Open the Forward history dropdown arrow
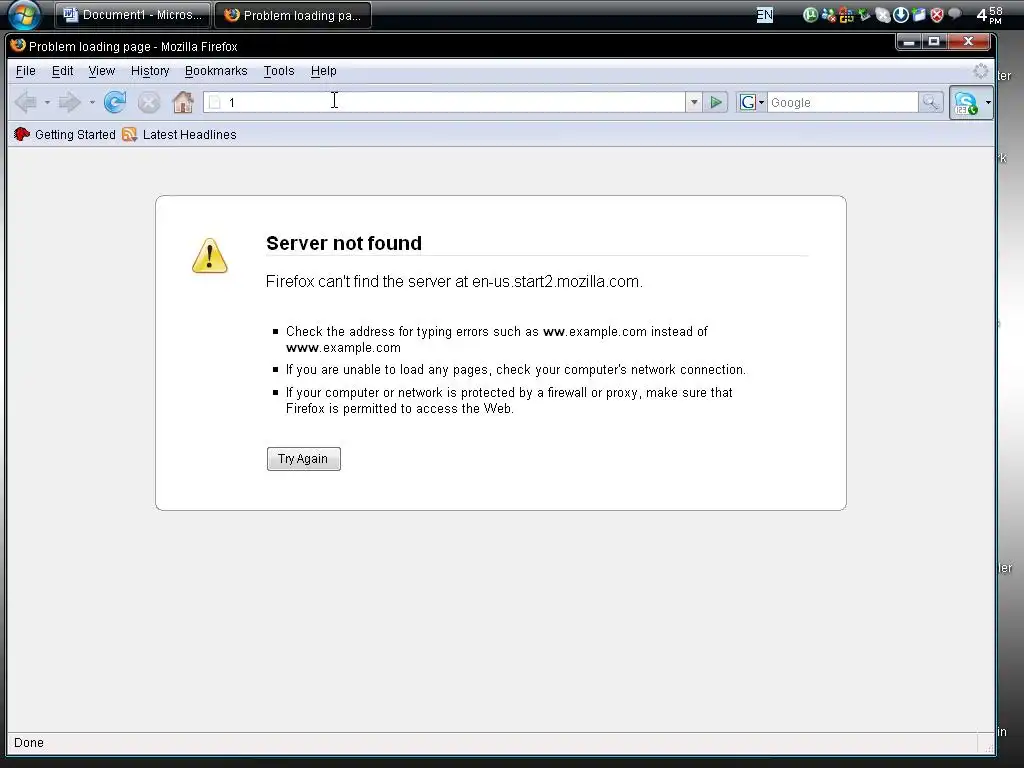Viewport: 1024px width, 768px height. tap(92, 103)
